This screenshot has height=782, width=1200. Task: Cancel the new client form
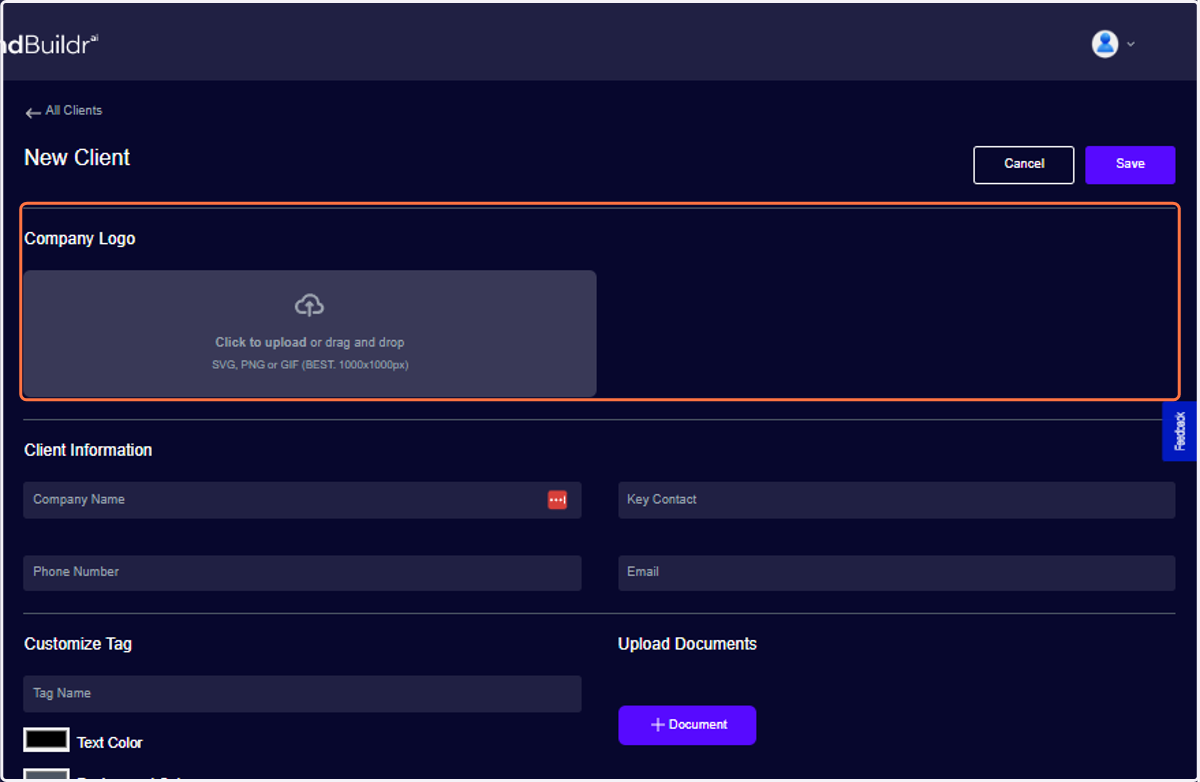pyautogui.click(x=1024, y=165)
